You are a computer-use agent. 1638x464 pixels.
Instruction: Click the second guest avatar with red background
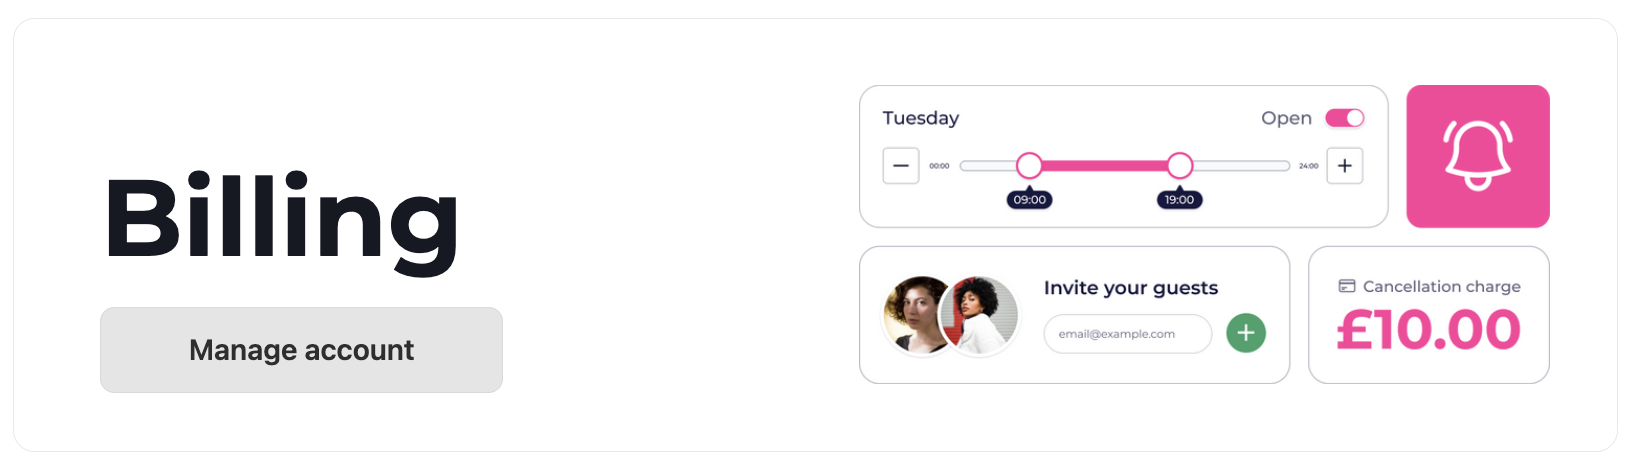tap(982, 316)
